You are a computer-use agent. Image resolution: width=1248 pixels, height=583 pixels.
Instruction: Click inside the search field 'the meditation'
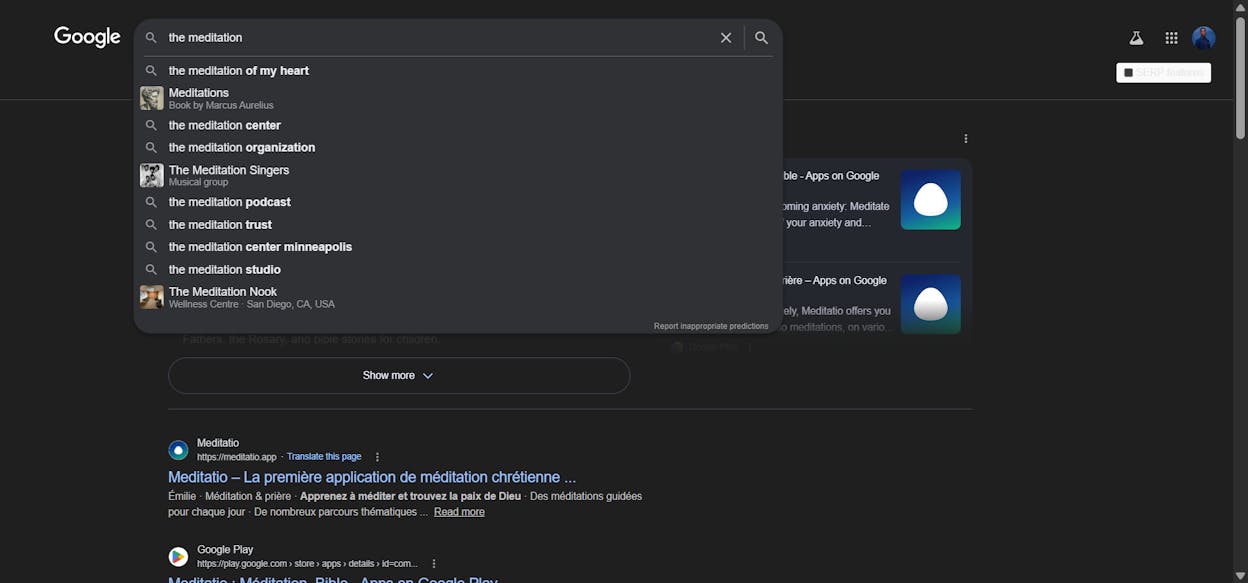pos(435,38)
